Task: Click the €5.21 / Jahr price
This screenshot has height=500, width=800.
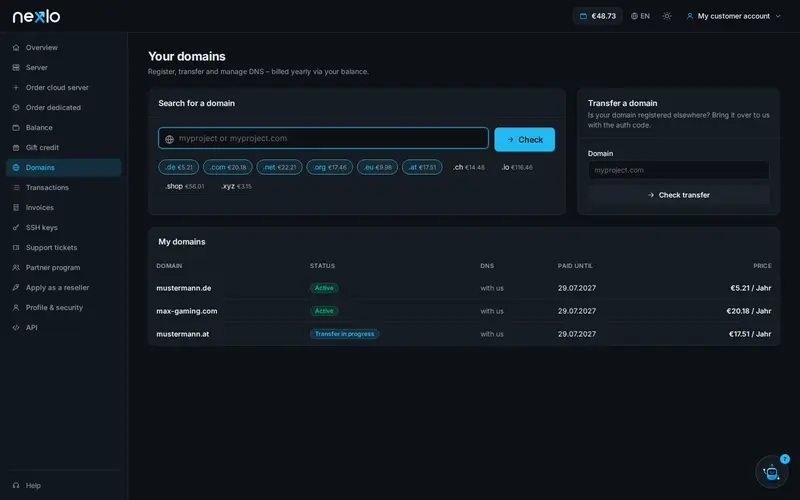Action: [x=751, y=288]
